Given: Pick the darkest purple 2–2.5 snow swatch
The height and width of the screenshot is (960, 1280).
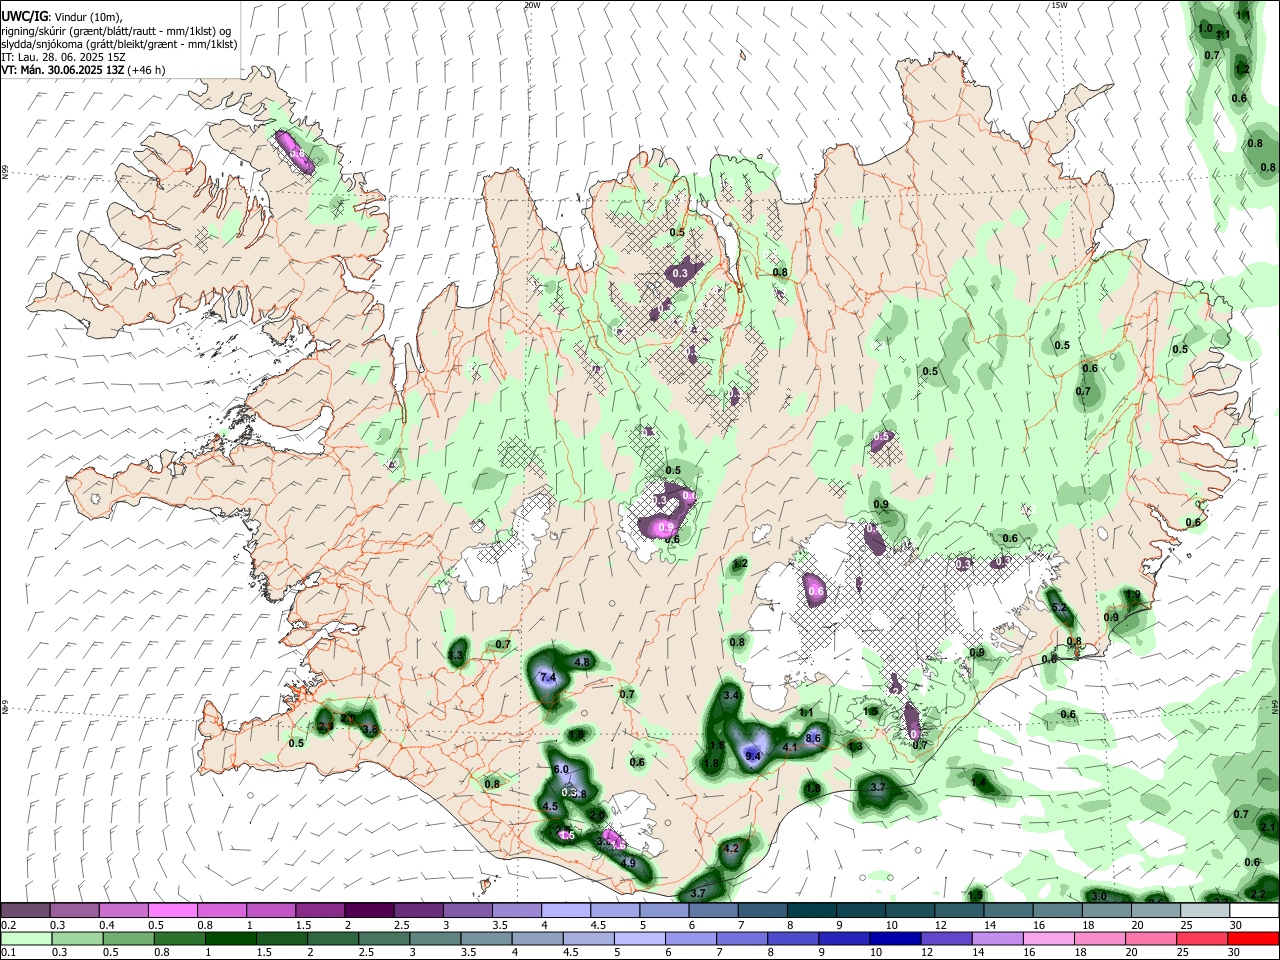Looking at the screenshot, I should pyautogui.click(x=369, y=910).
